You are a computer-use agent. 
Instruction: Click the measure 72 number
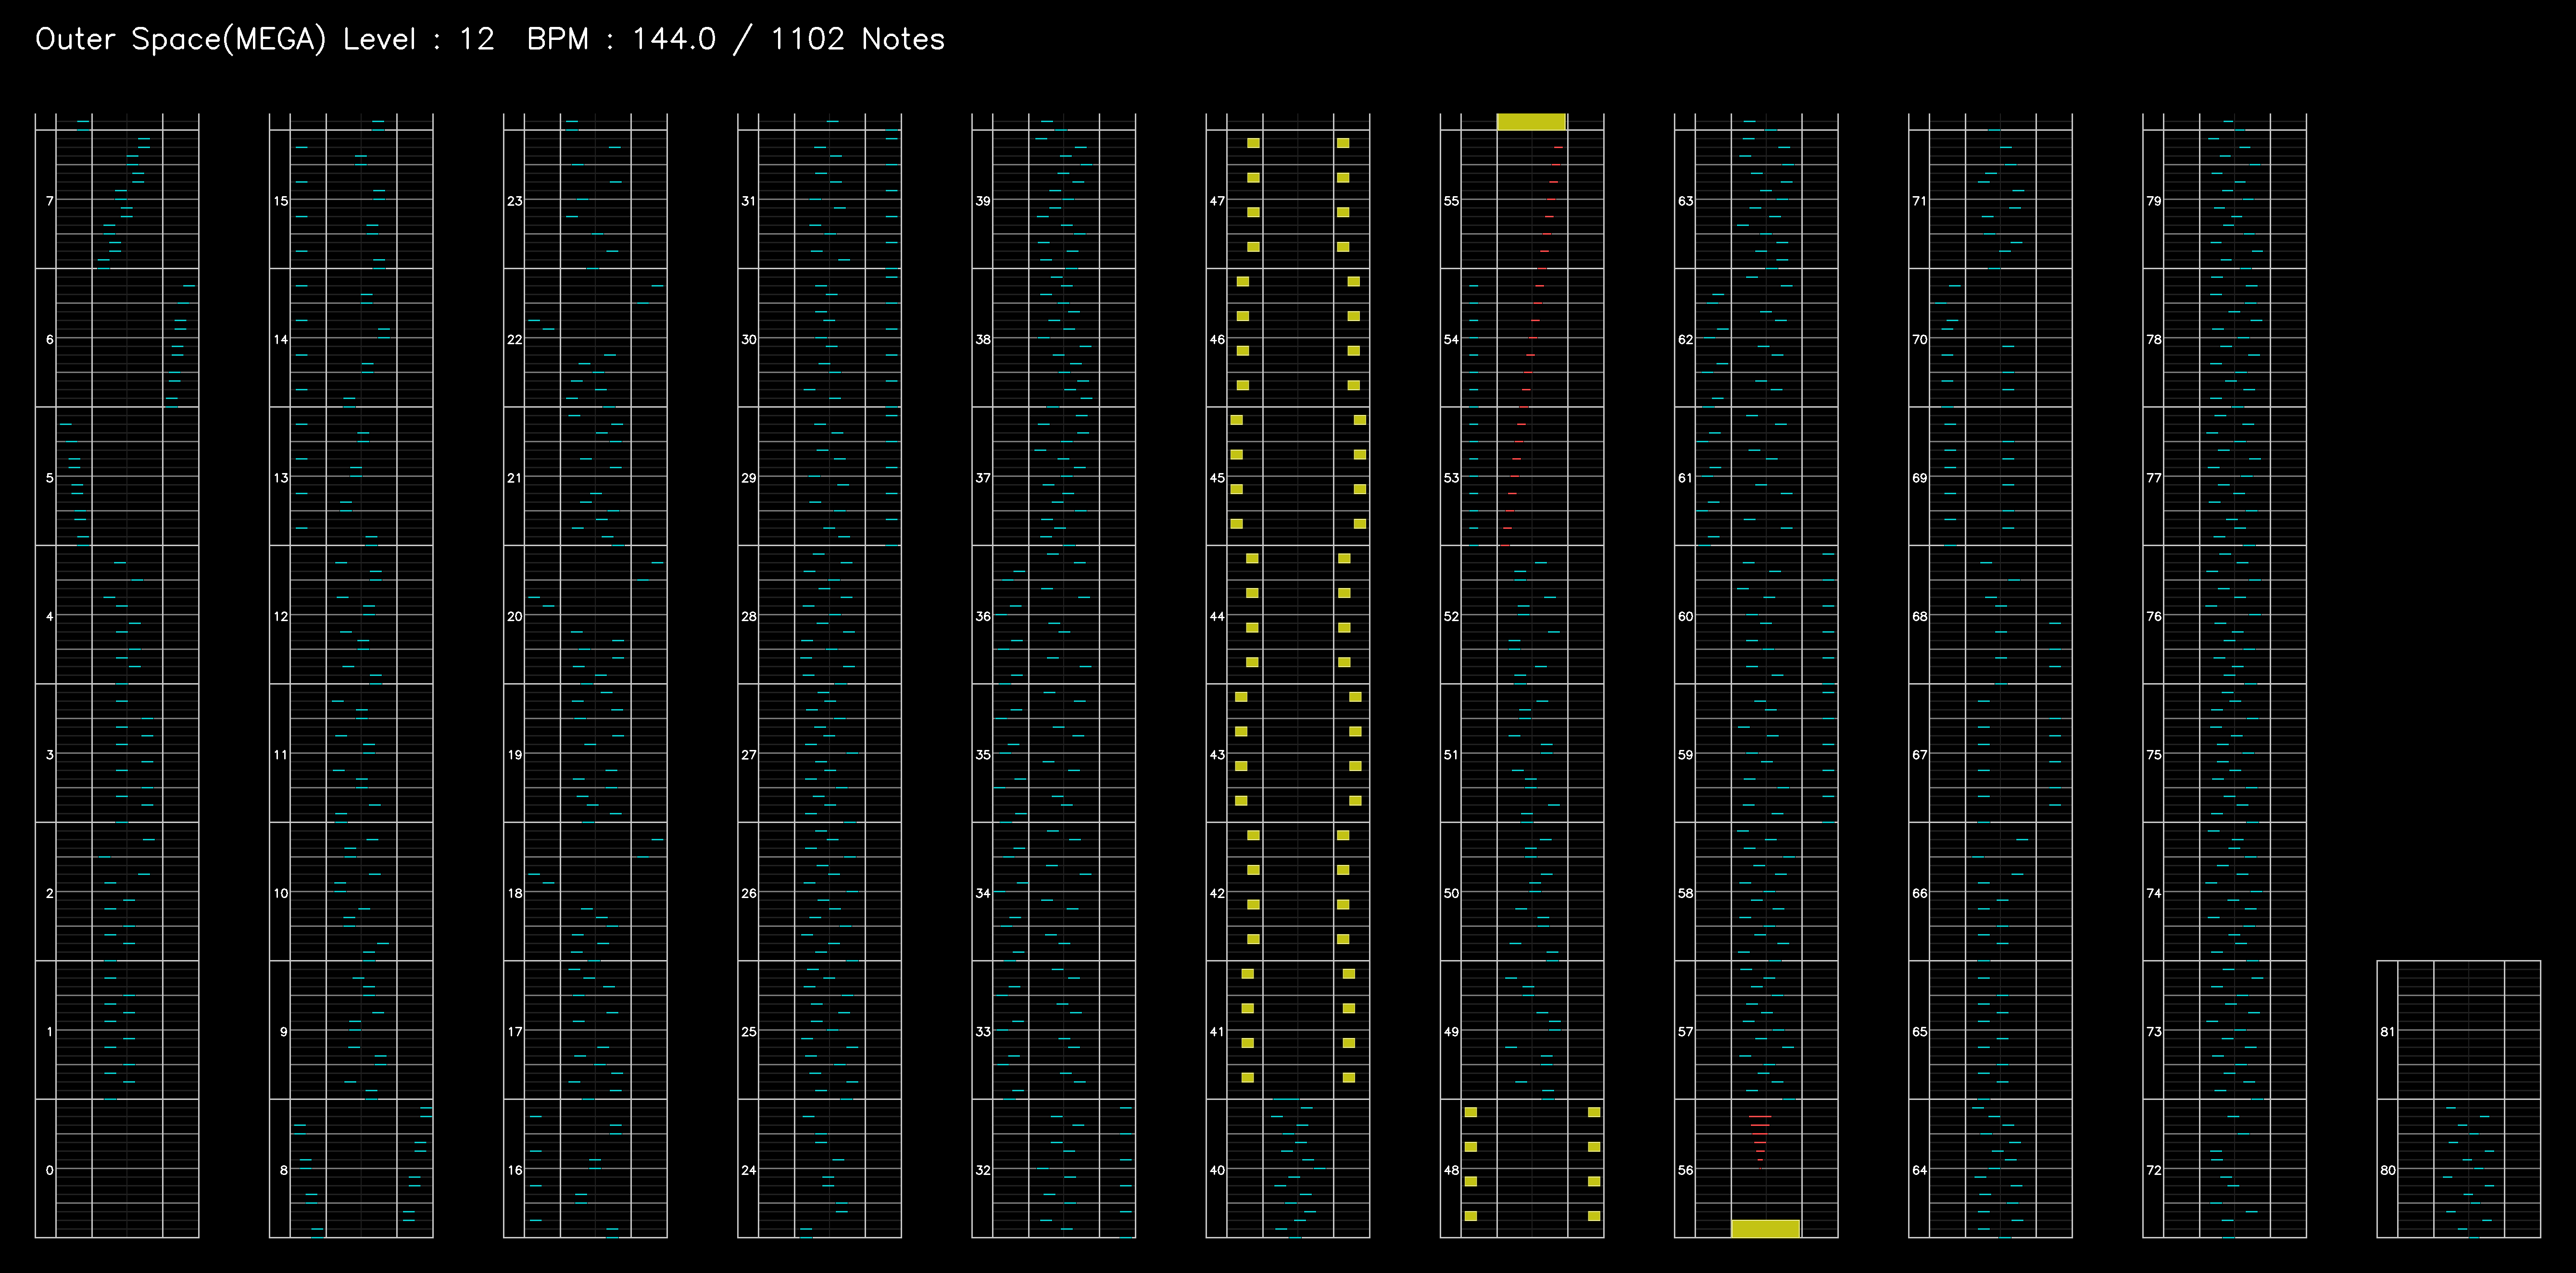click(2153, 1170)
